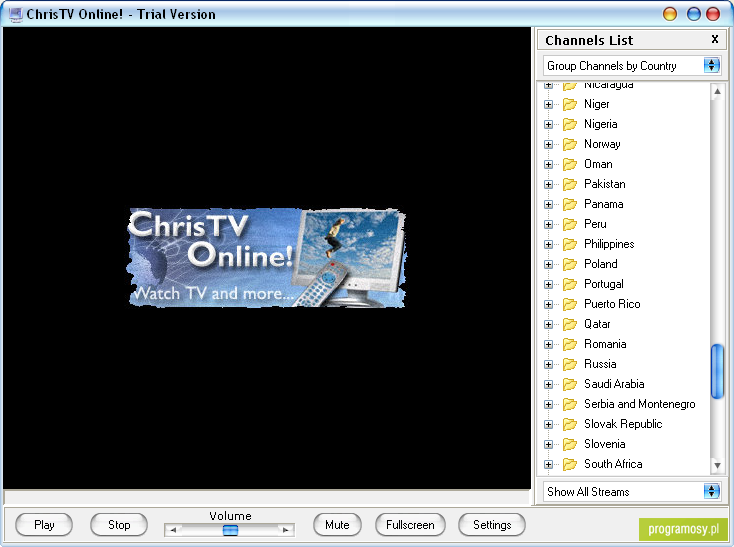Expand the Slovak Republic group

tap(549, 424)
